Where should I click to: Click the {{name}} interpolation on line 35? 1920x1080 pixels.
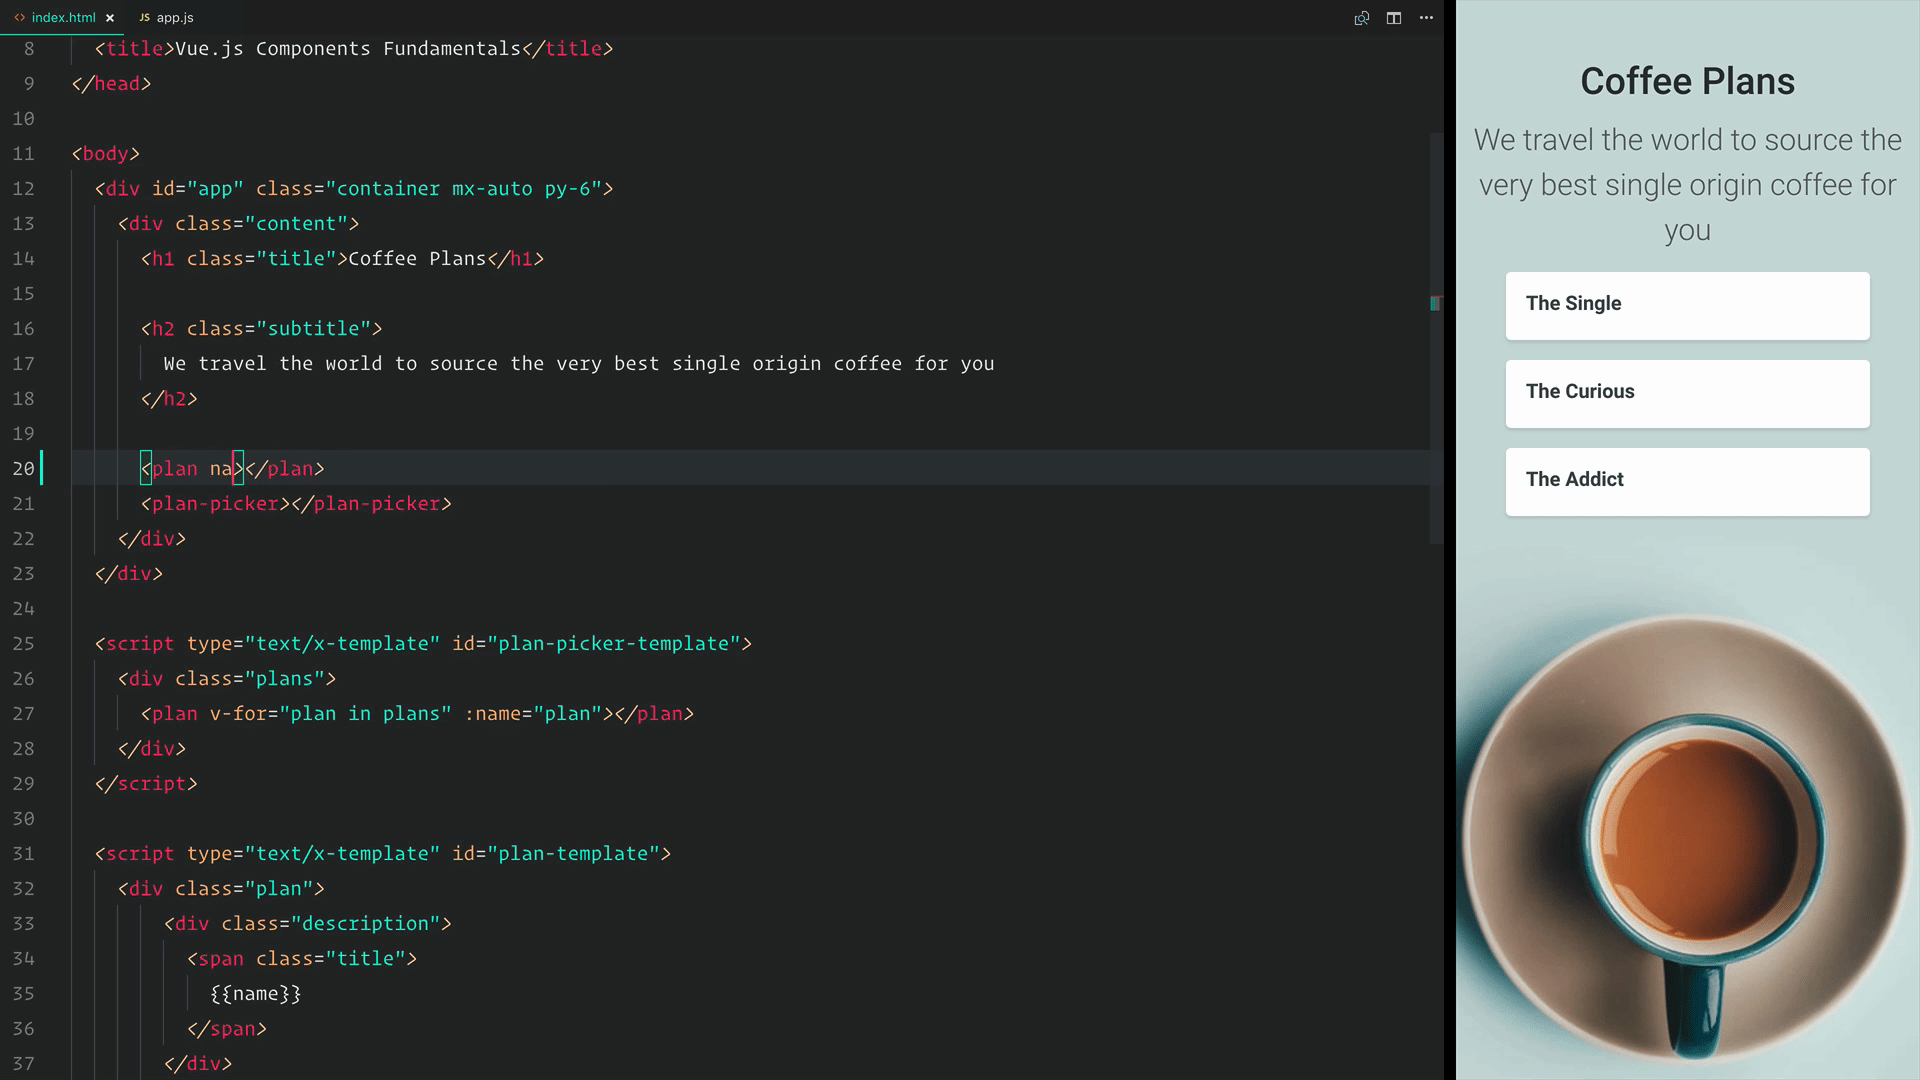tap(255, 993)
